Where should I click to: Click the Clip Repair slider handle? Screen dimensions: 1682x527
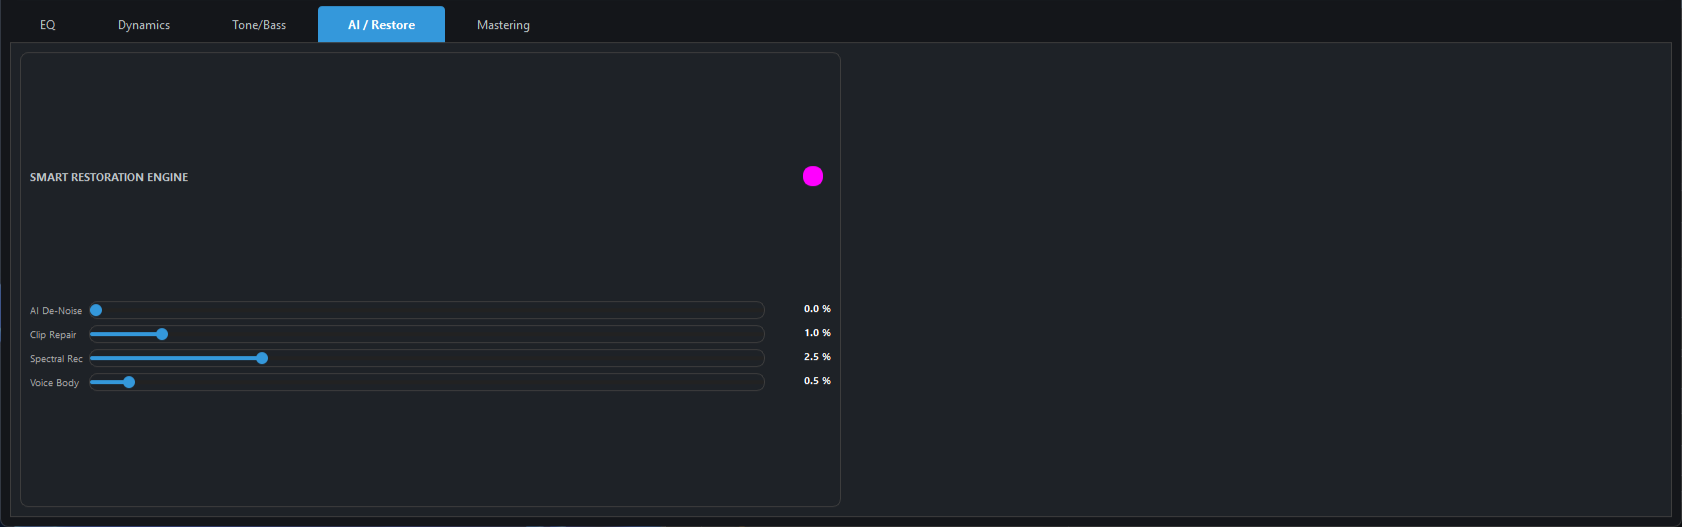(x=162, y=334)
